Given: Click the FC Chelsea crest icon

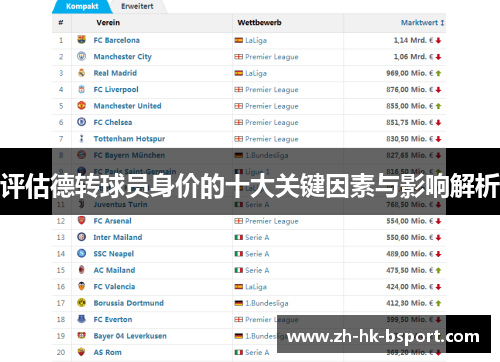Looking at the screenshot, I should click(x=81, y=122).
